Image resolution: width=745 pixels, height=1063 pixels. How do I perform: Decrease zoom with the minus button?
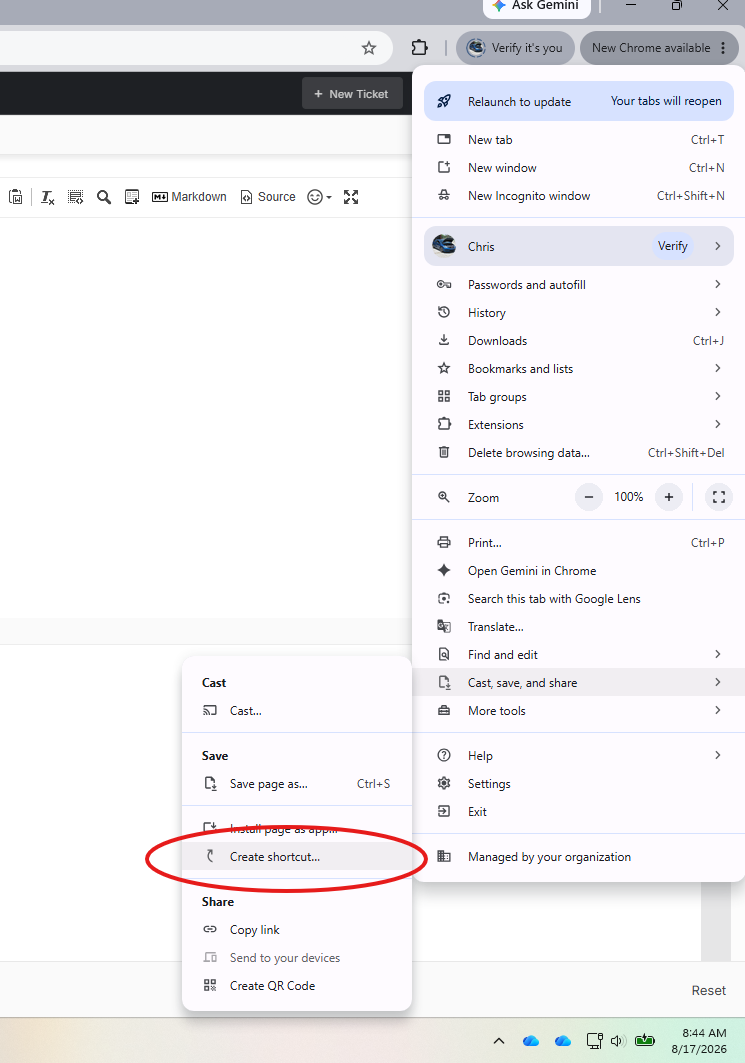click(x=589, y=497)
